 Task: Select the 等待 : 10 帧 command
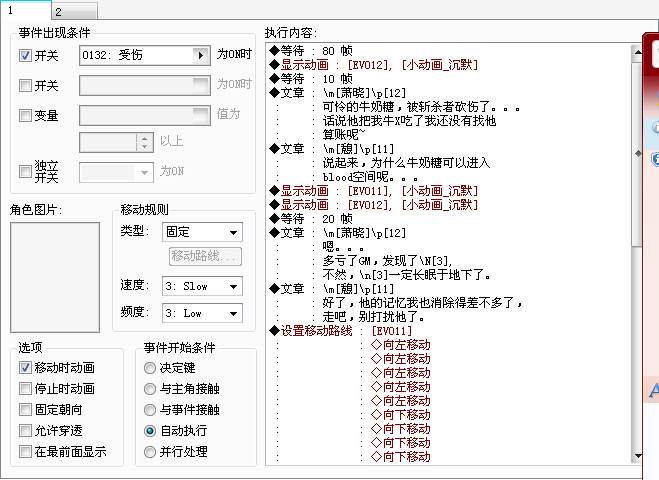pos(311,79)
